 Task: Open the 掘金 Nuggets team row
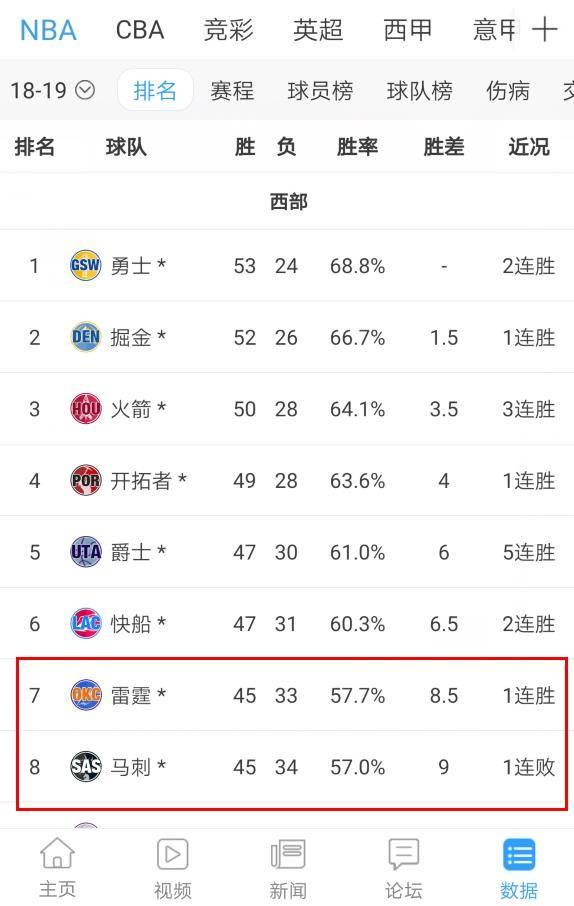click(x=287, y=337)
